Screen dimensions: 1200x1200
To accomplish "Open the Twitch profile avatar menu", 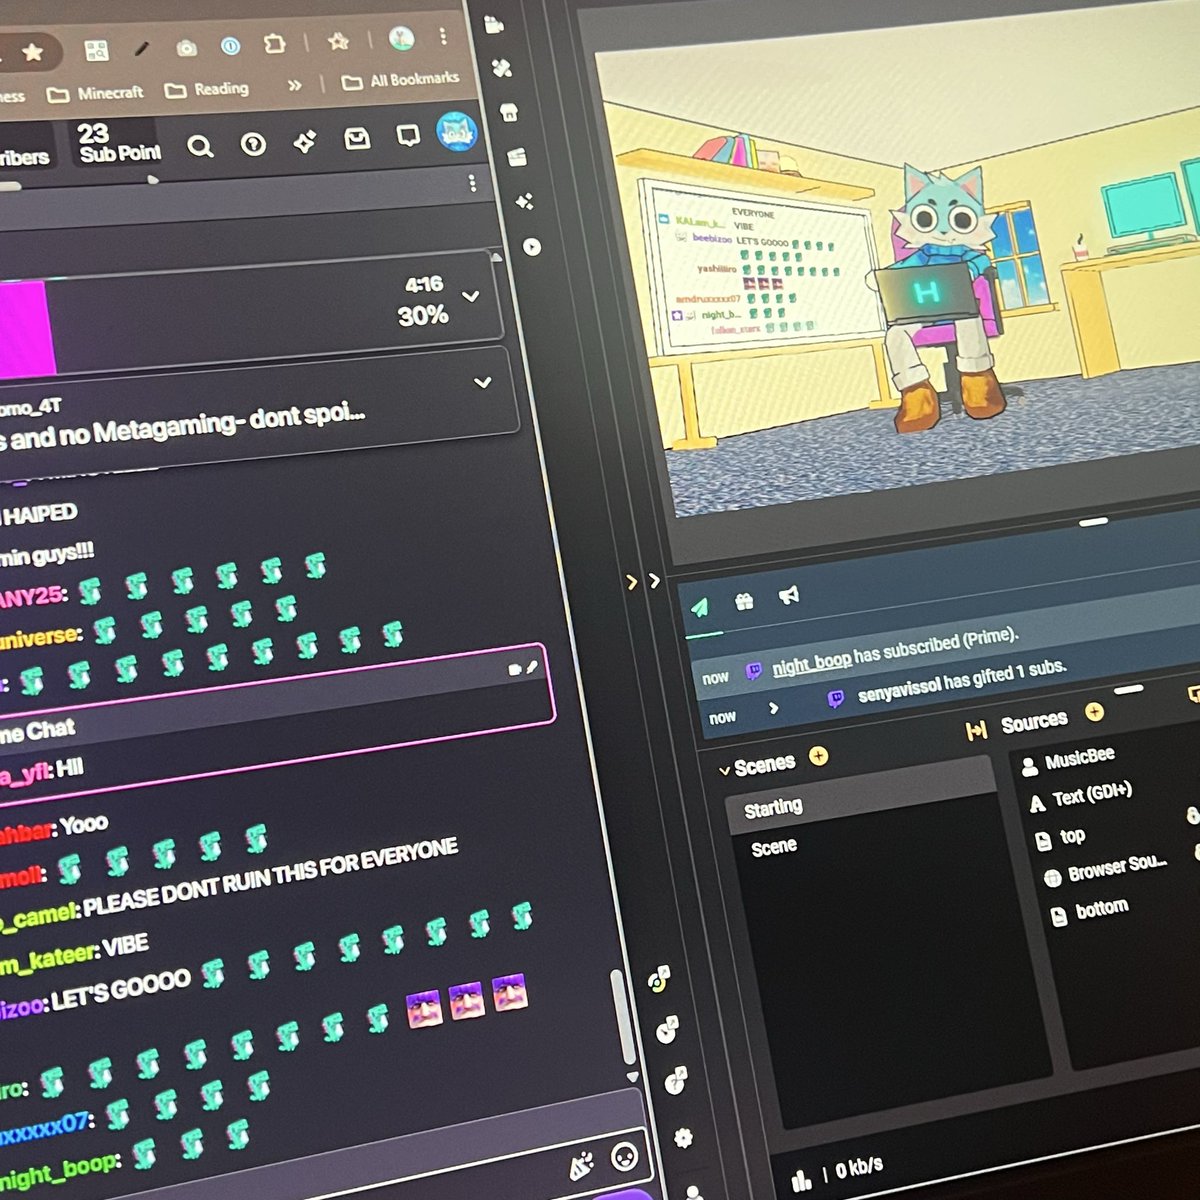I will [457, 132].
